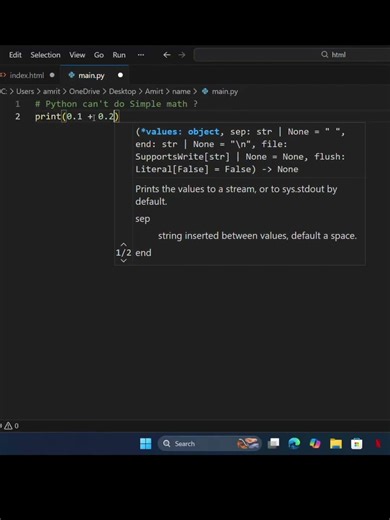Select Amirt in the breadcrumb path
This screenshot has width=390, height=520.
pyautogui.click(x=154, y=91)
